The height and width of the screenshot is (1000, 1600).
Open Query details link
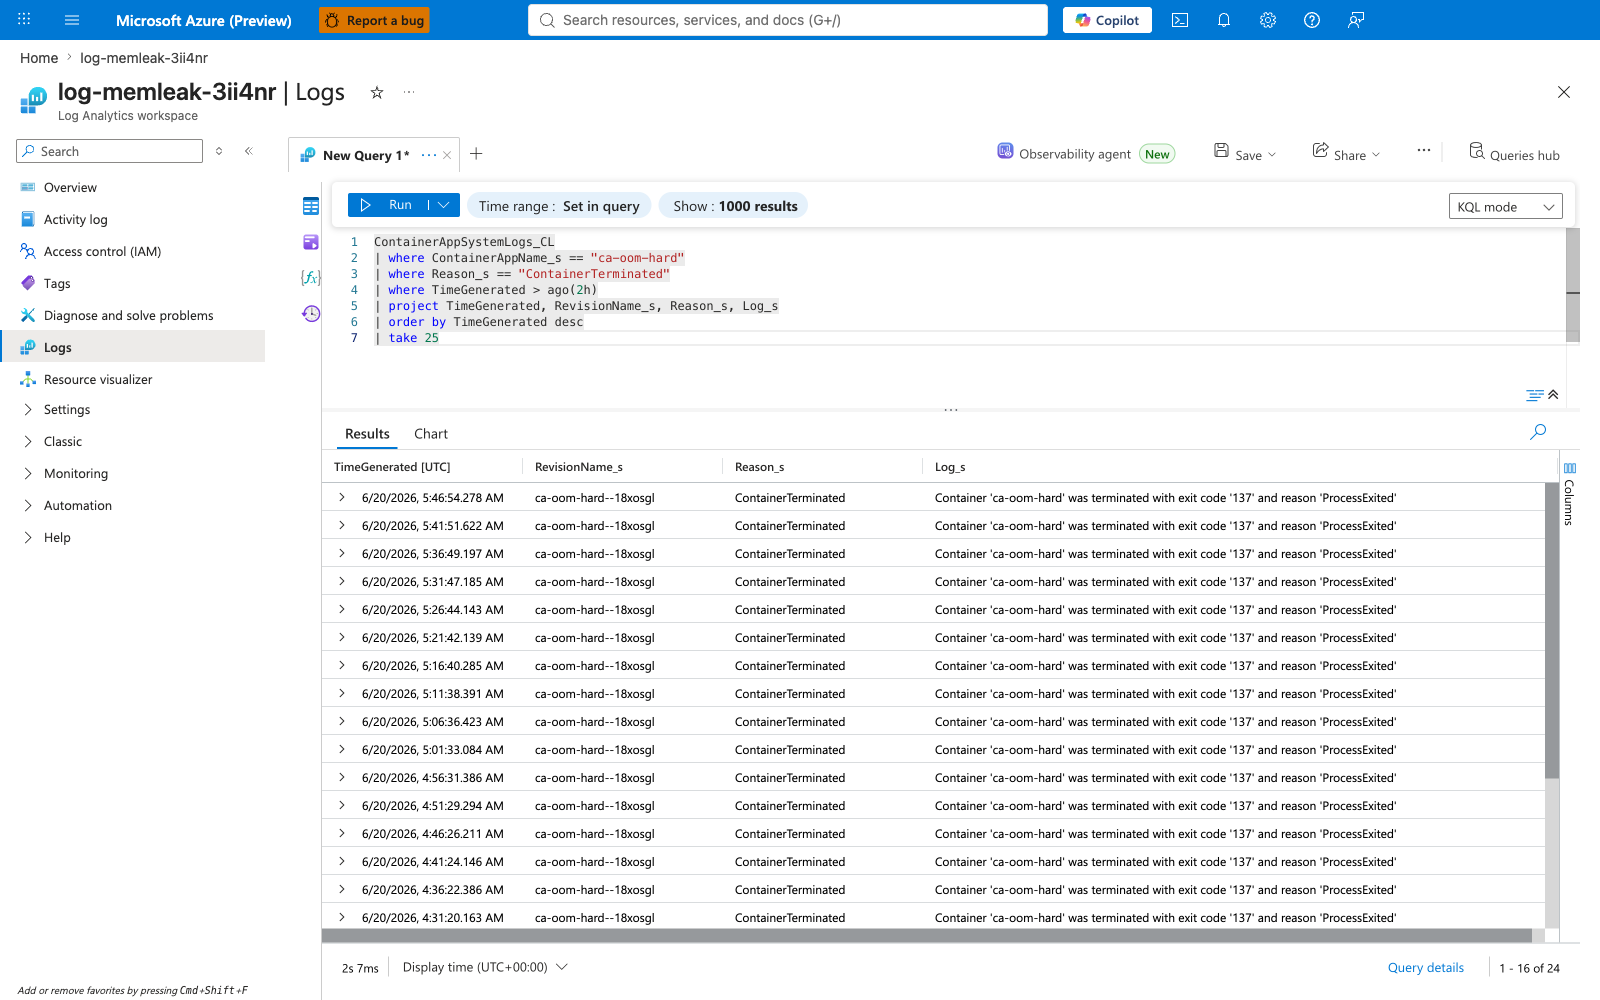[x=1425, y=967]
